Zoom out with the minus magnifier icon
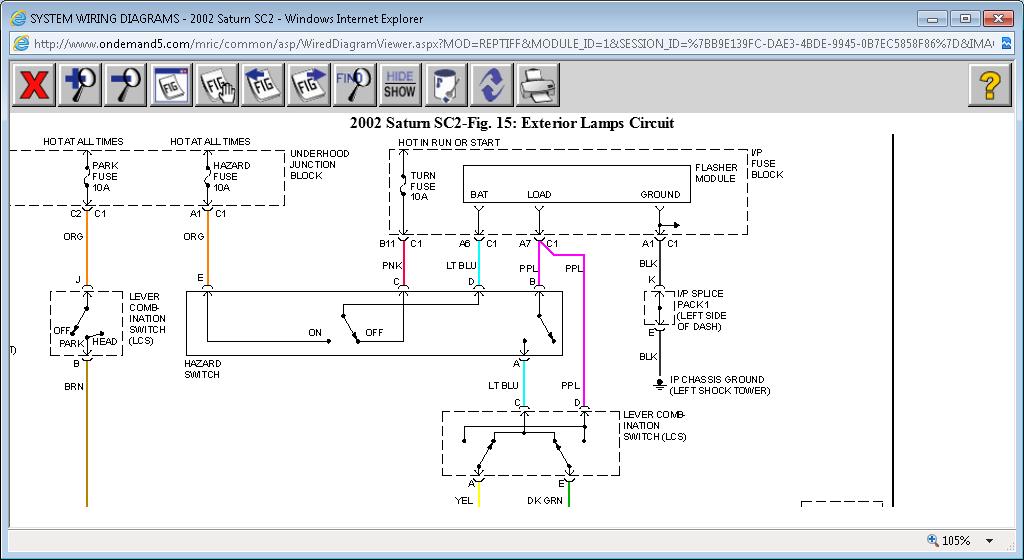Screen dimensions: 1024x560 125,84
